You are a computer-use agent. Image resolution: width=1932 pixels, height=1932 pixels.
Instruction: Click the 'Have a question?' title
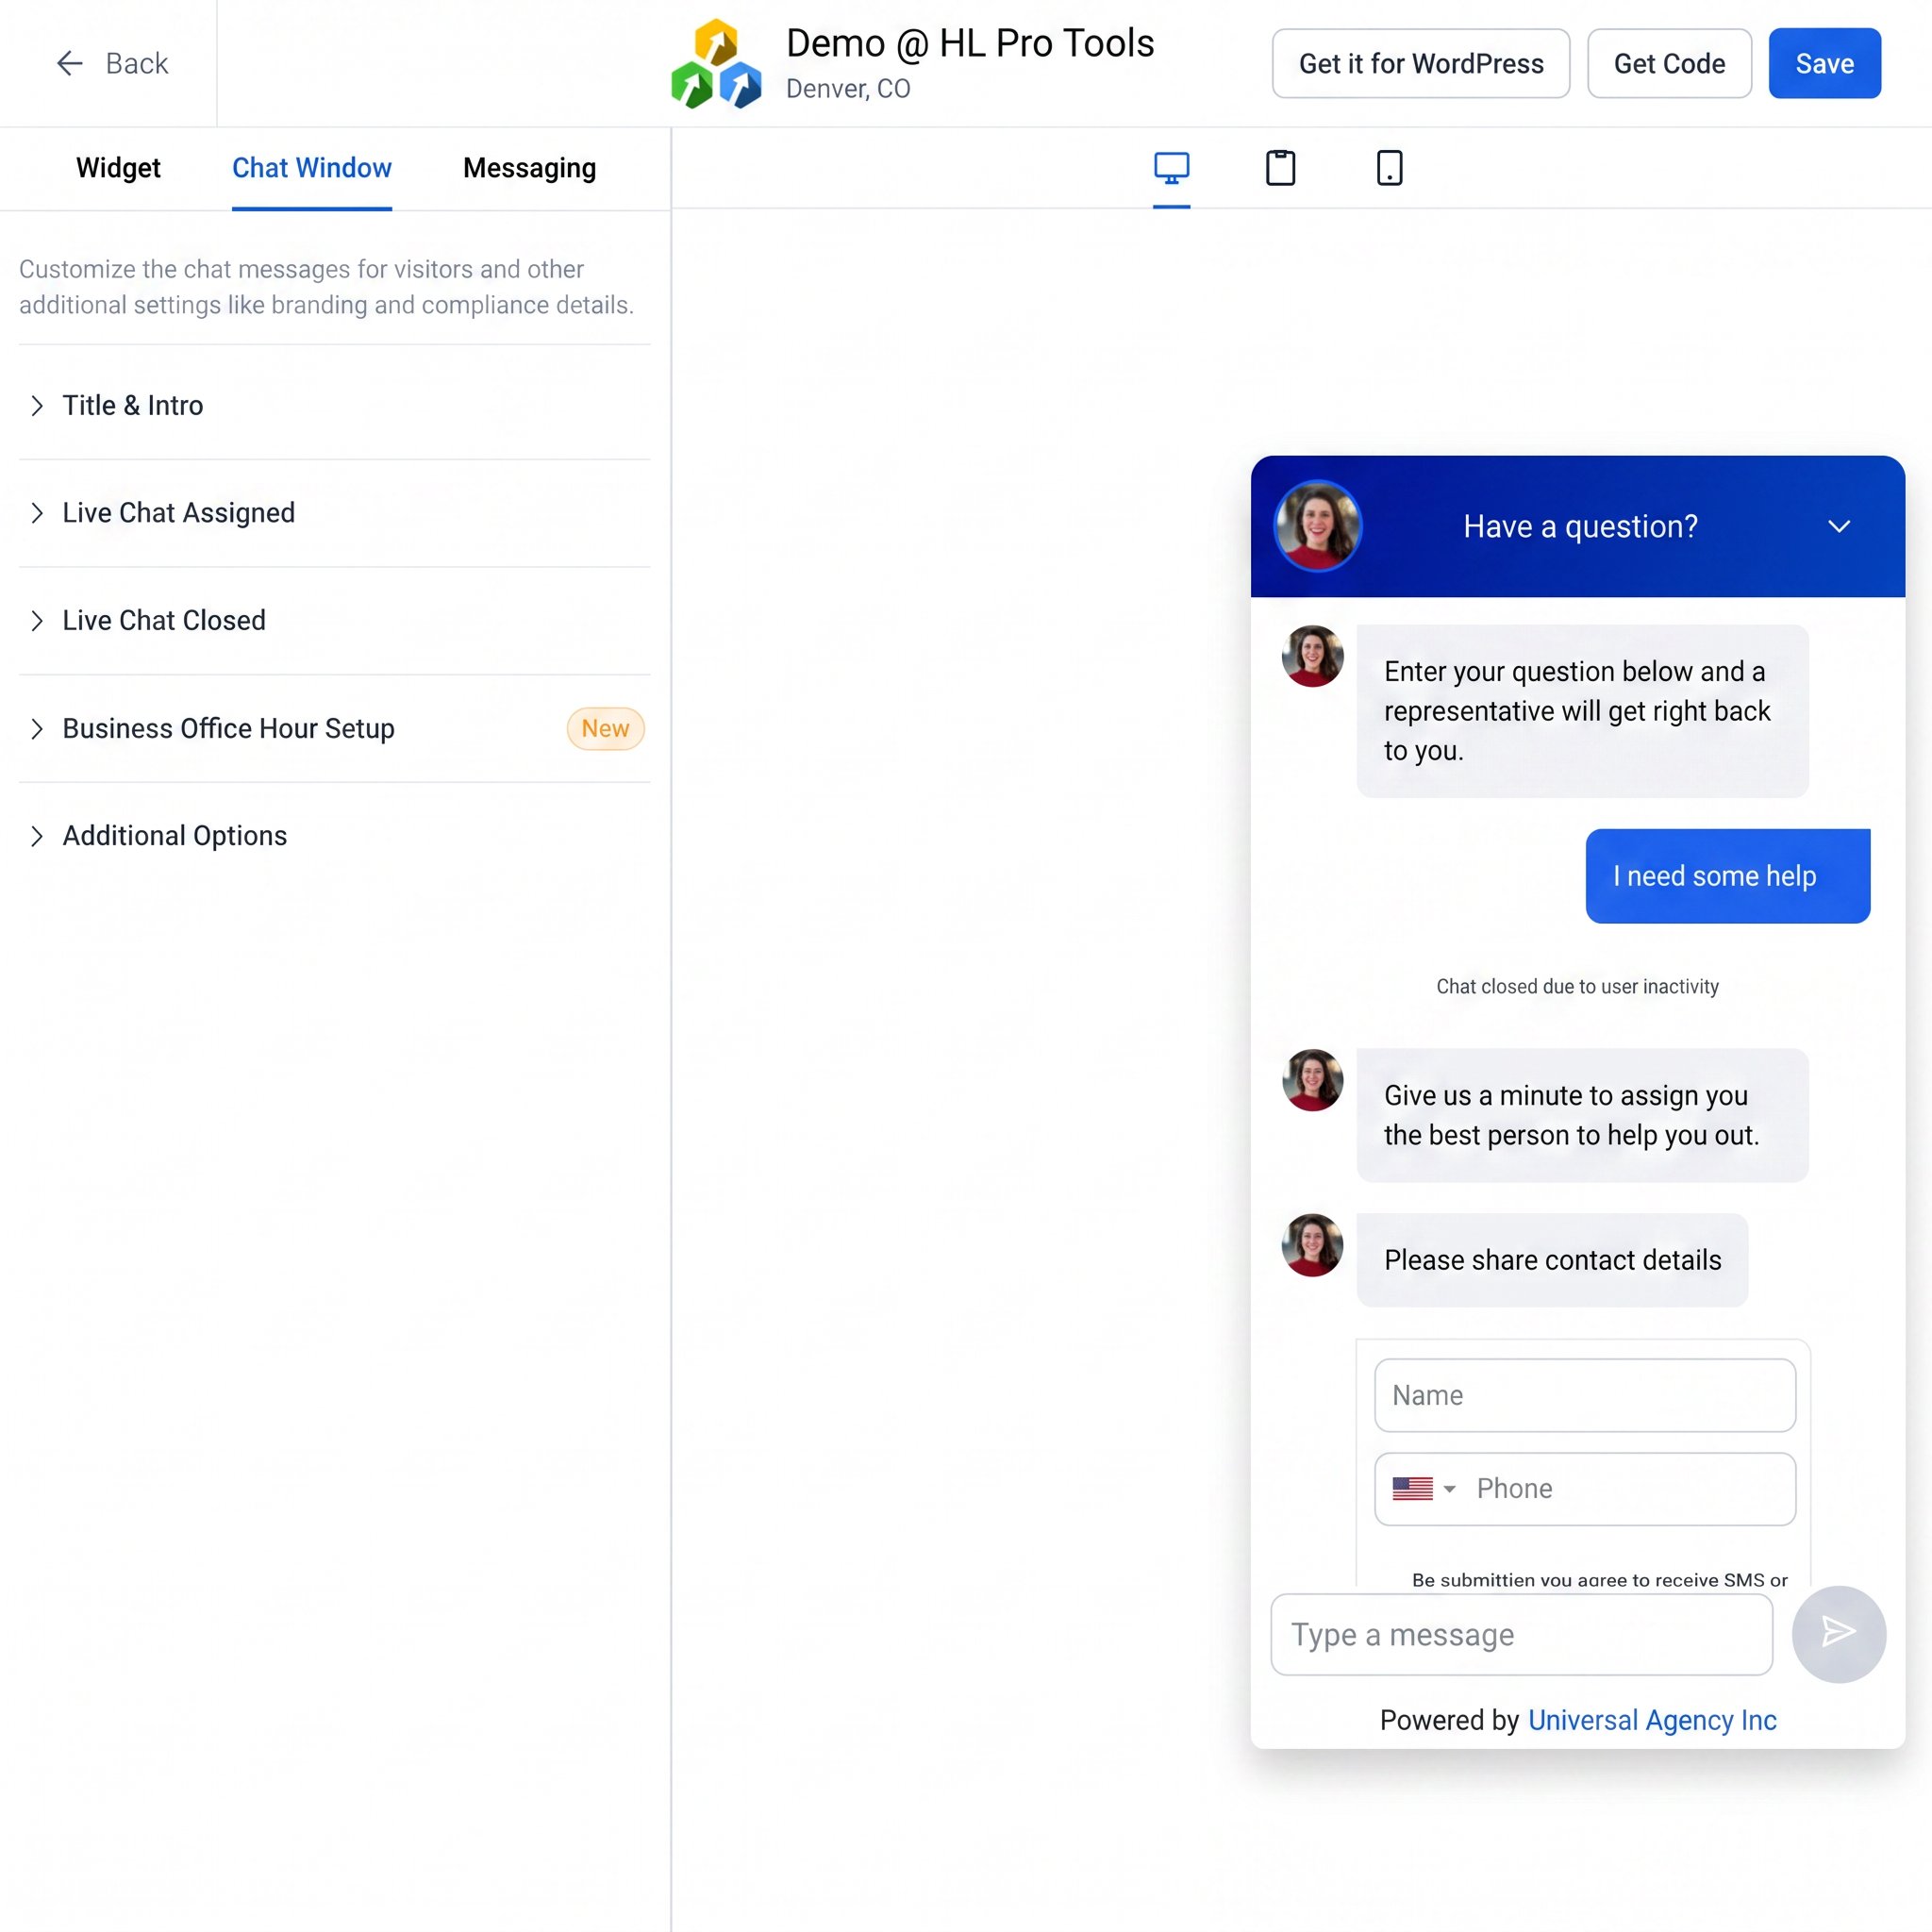[x=1580, y=526]
